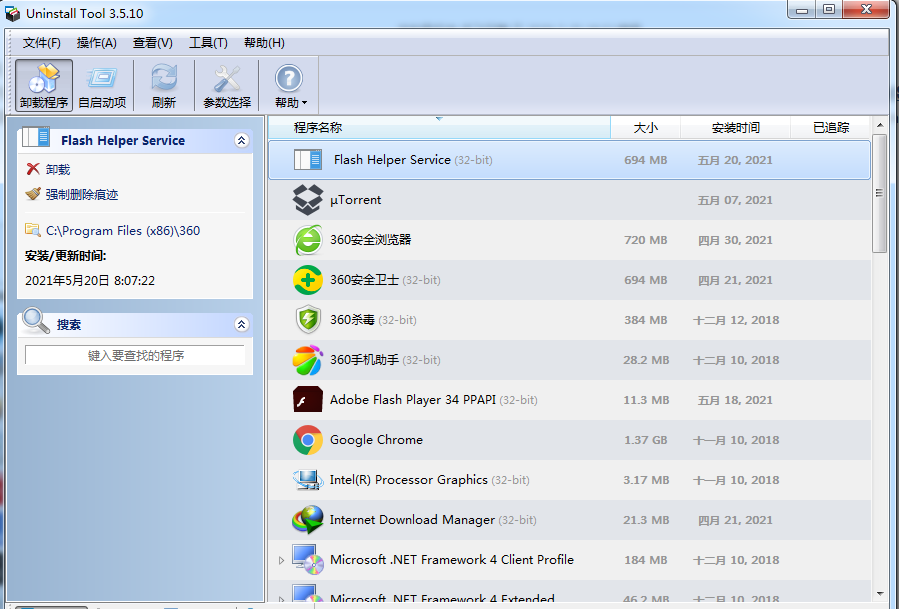Sort the list by 程序名称 column header

pos(439,127)
